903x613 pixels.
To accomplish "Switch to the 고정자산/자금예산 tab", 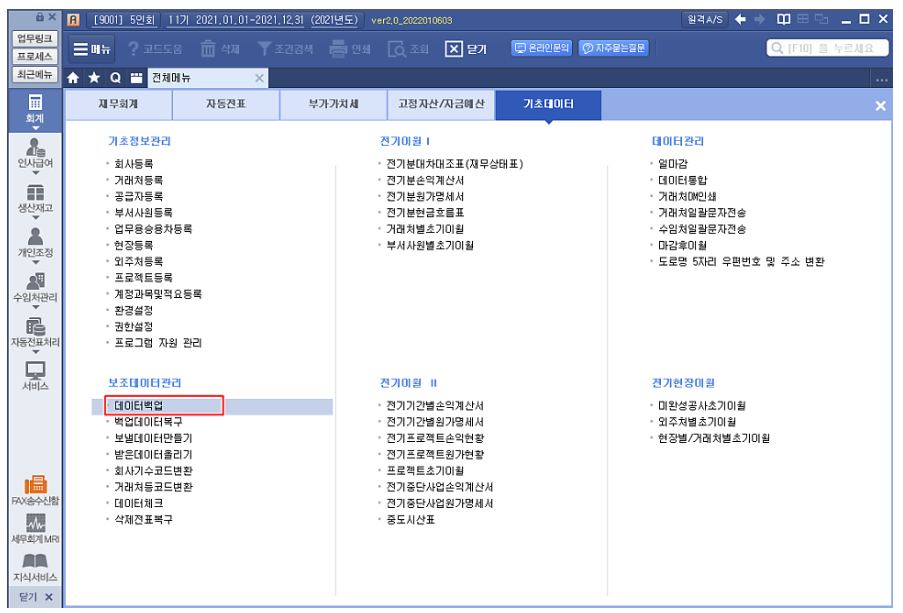I will (x=441, y=104).
